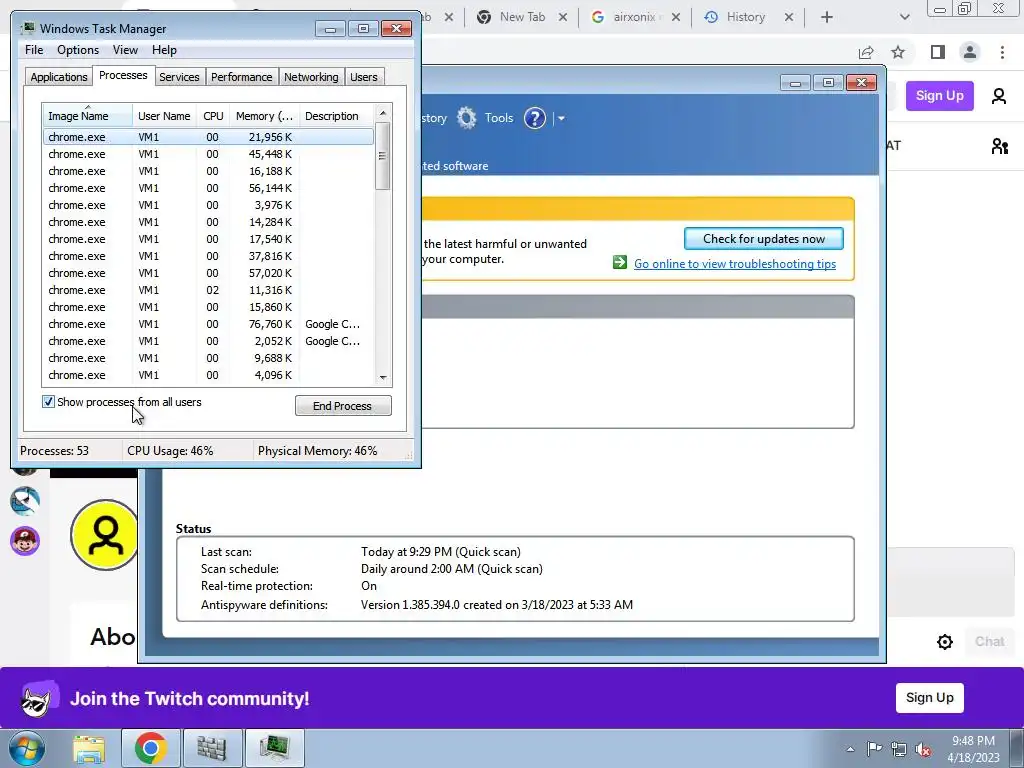Open the blue bird avatar channel in sidebar

(25, 502)
